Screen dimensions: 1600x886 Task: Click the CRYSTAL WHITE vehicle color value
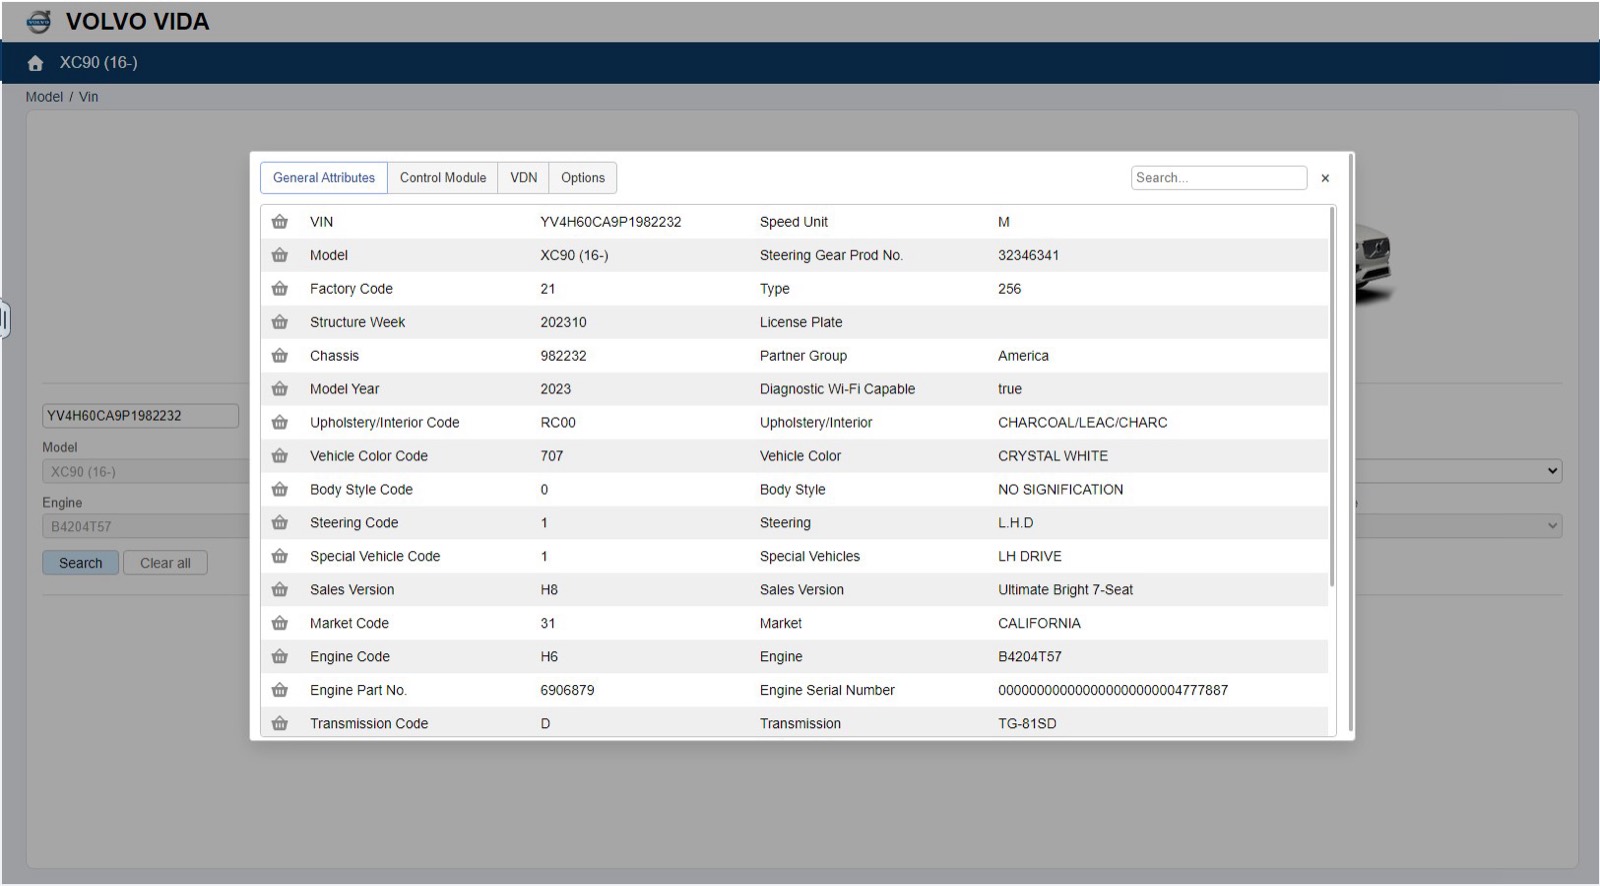pos(1053,456)
